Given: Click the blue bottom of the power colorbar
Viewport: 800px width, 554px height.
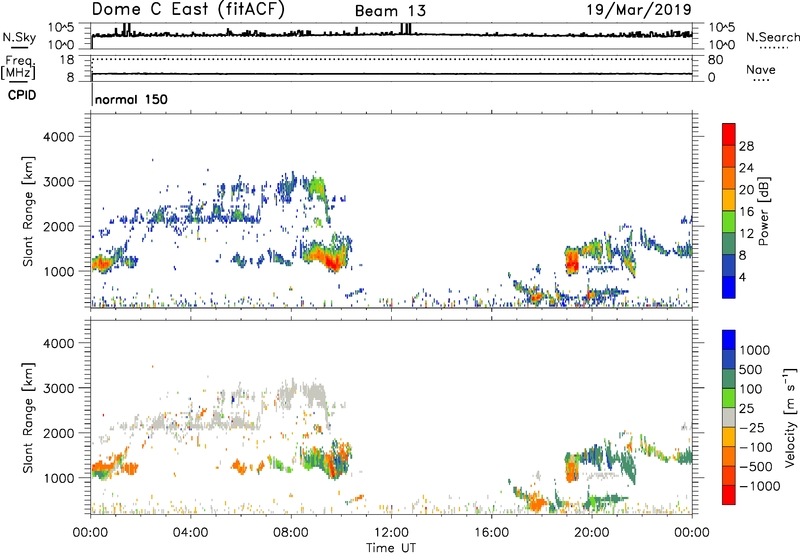Looking at the screenshot, I should 729,287.
